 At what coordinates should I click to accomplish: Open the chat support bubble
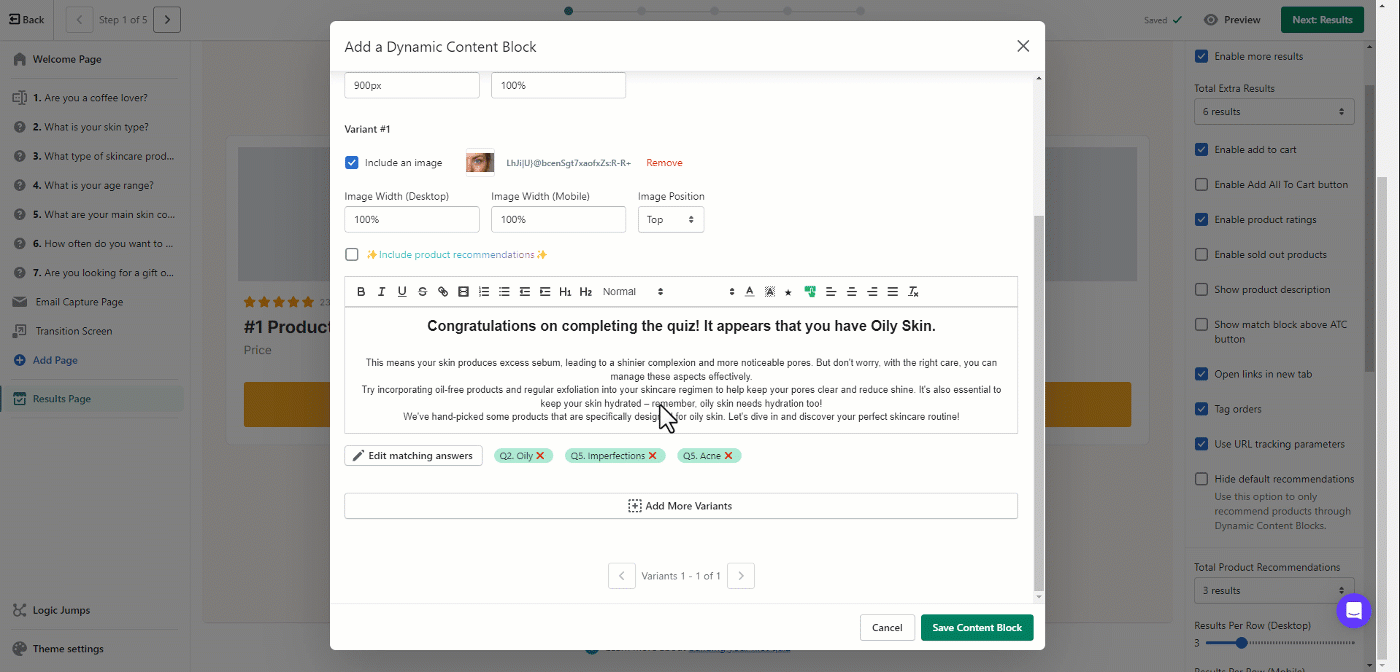tap(1353, 610)
